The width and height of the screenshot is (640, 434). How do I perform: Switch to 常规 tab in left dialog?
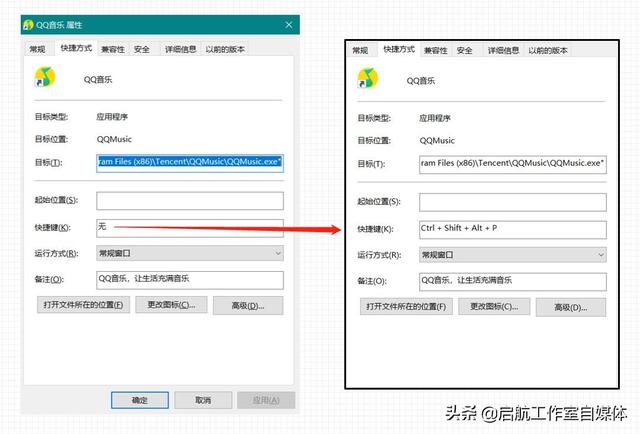pyautogui.click(x=38, y=49)
